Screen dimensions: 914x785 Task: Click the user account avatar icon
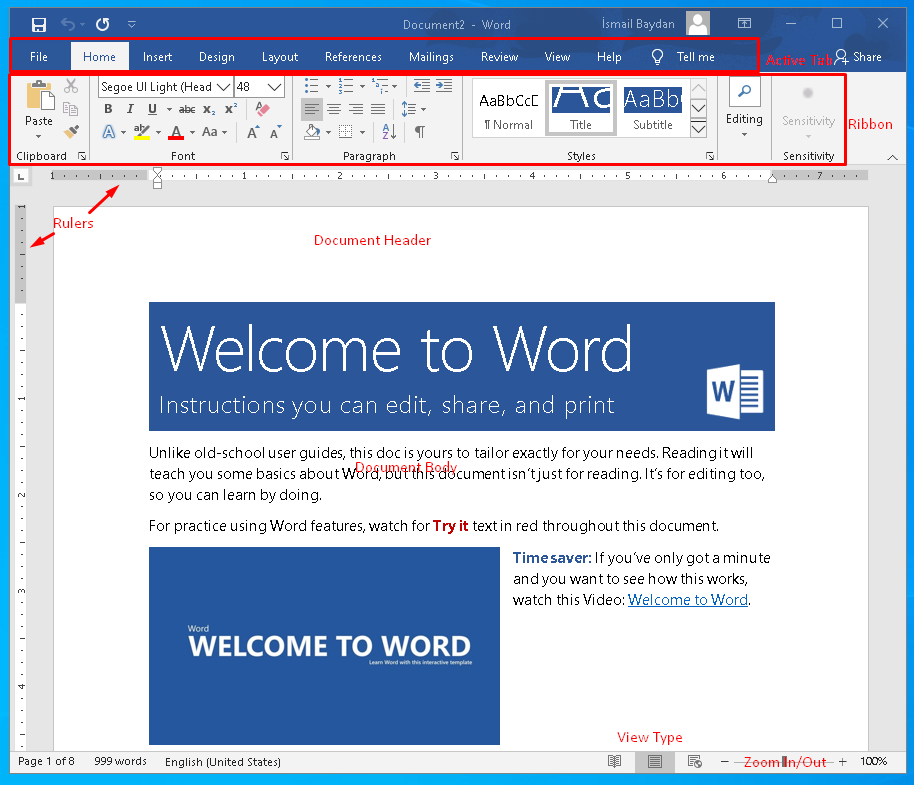[698, 23]
